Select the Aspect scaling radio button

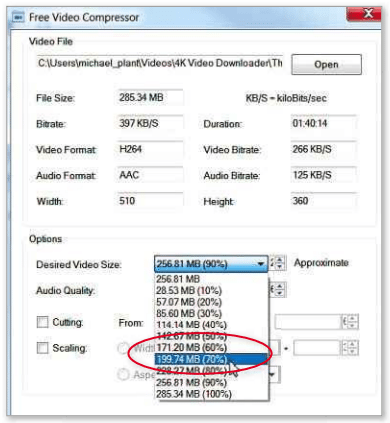pos(123,374)
